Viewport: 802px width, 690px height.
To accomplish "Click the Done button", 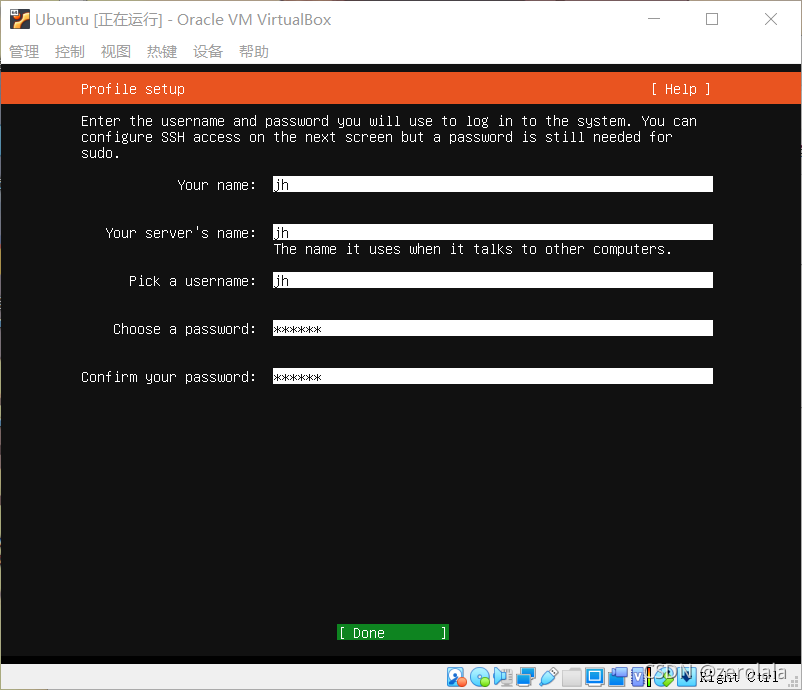I will click(393, 633).
